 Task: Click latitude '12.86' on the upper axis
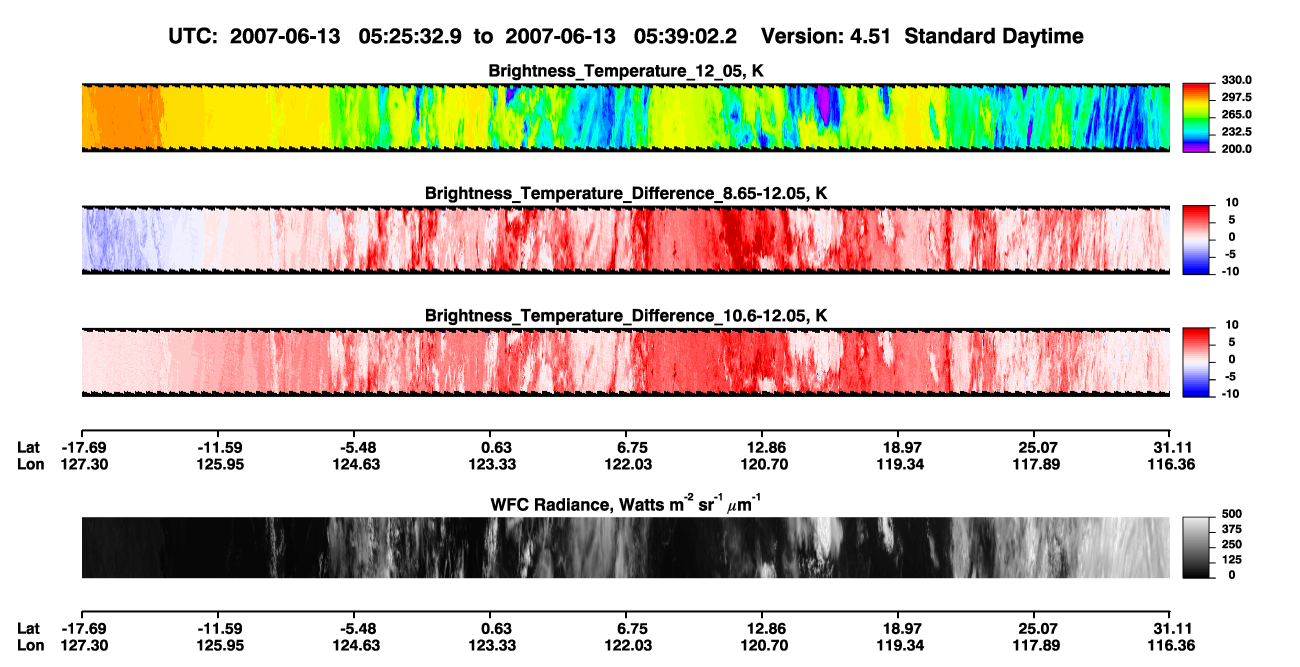[x=763, y=447]
